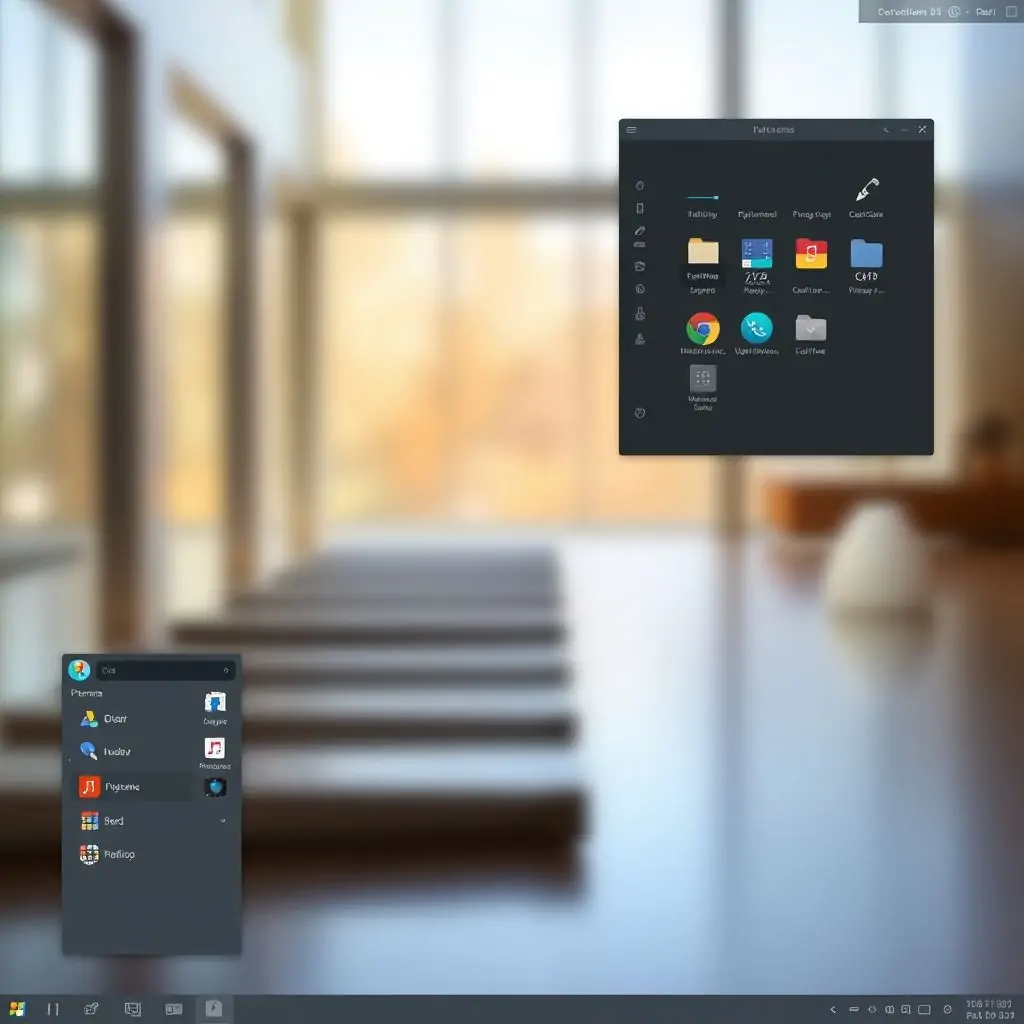The width and height of the screenshot is (1024, 1024).
Task: Expand the chevron next to the colorful grid entry
Action: 222,820
